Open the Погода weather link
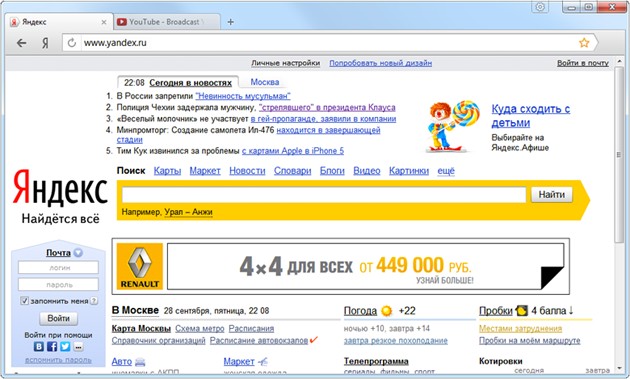630x379 pixels. [x=360, y=311]
